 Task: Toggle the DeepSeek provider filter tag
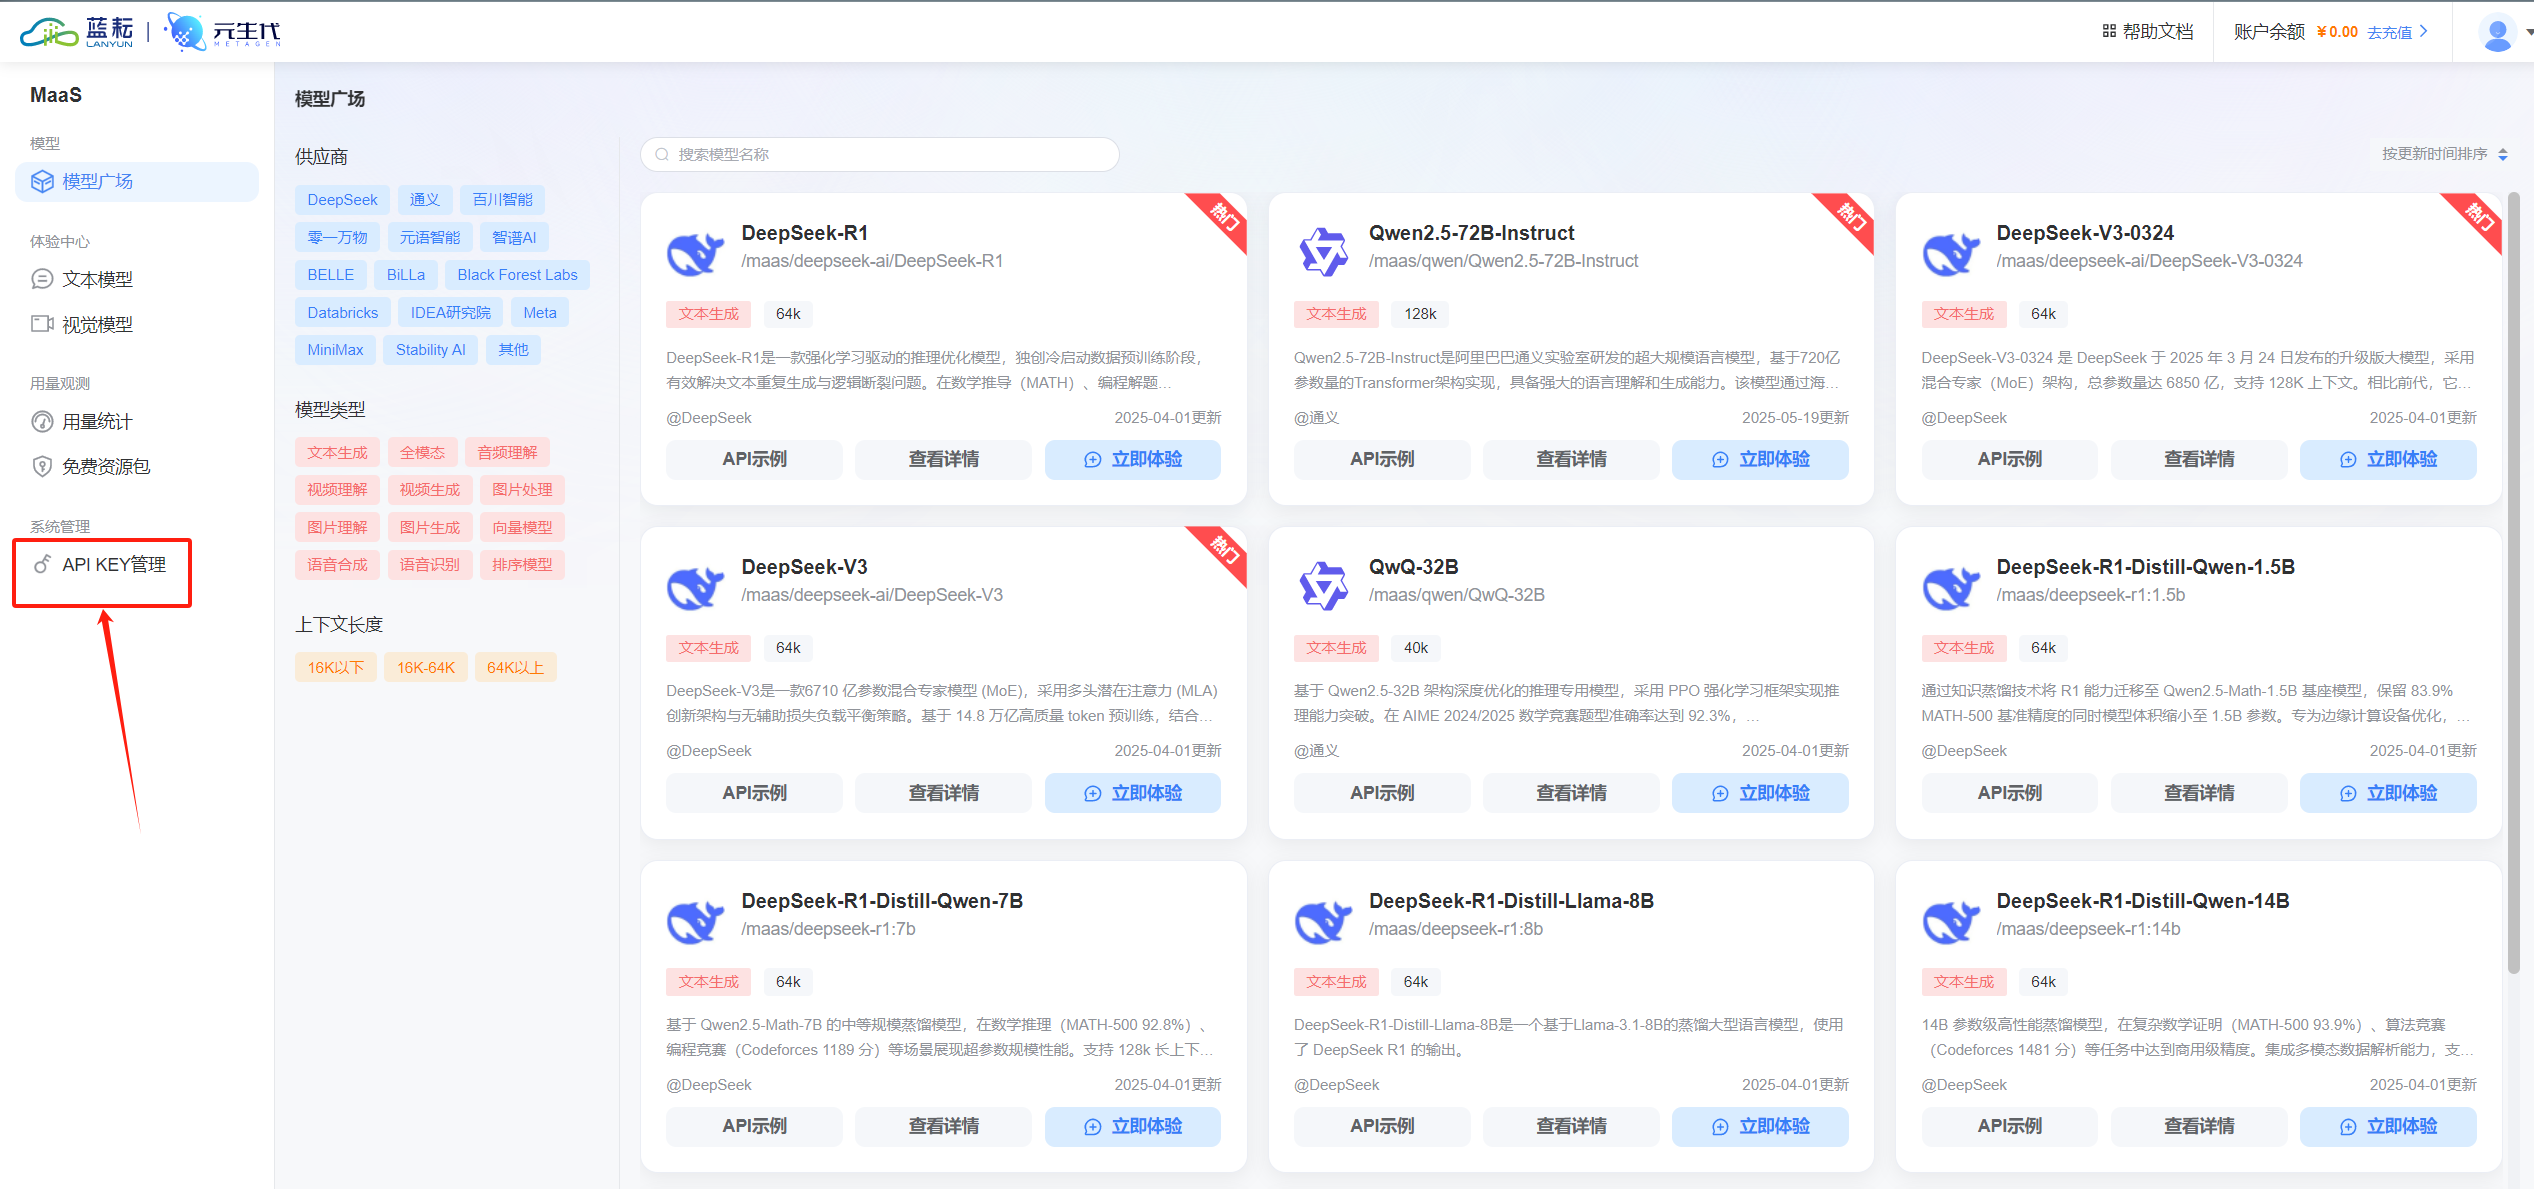[342, 200]
